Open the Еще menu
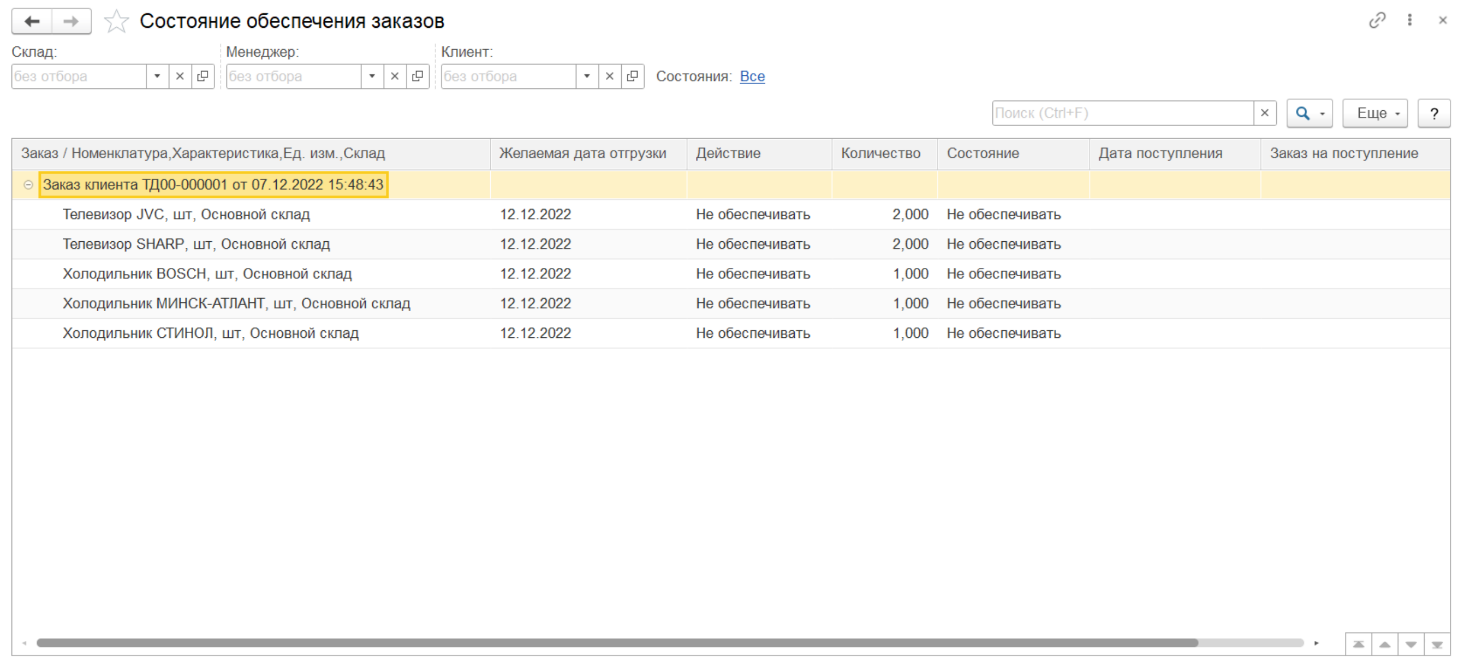This screenshot has width=1470, height=667. pos(1375,113)
